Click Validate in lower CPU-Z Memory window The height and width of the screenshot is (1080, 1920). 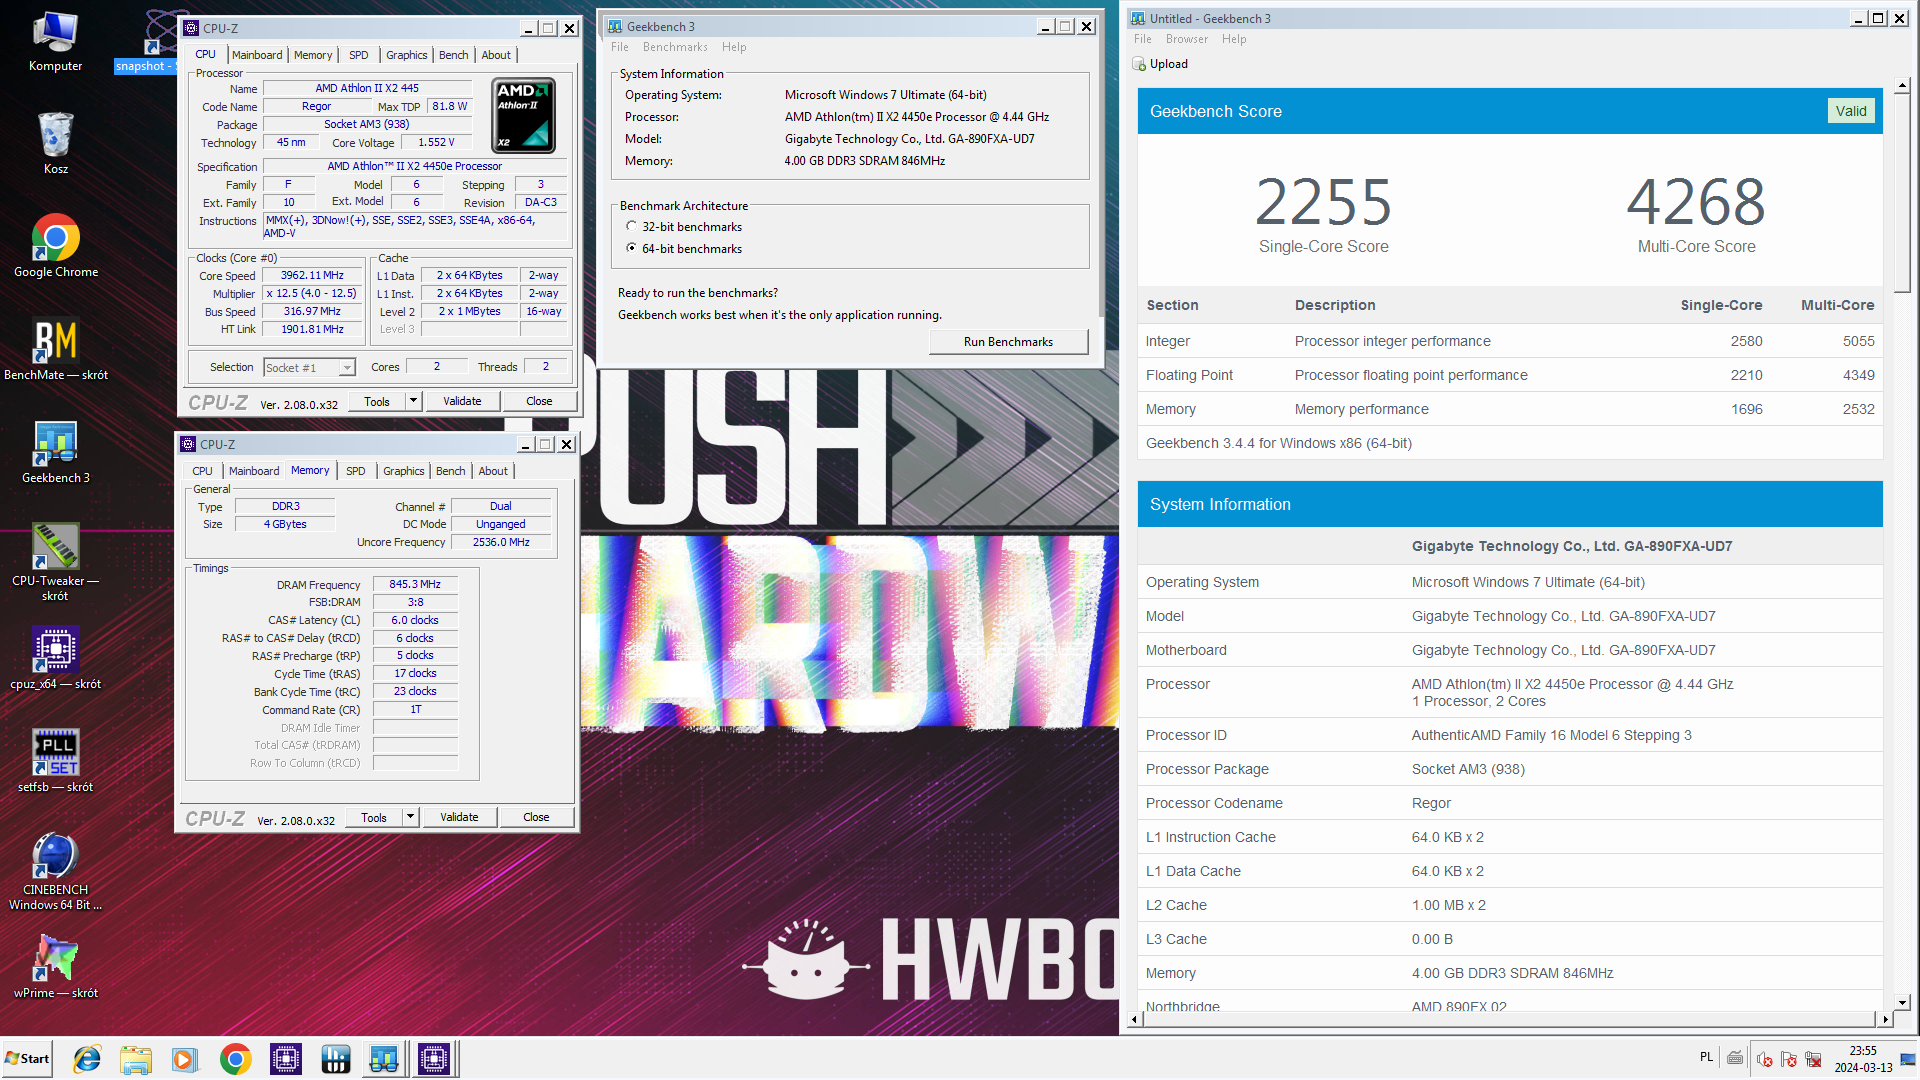(459, 817)
